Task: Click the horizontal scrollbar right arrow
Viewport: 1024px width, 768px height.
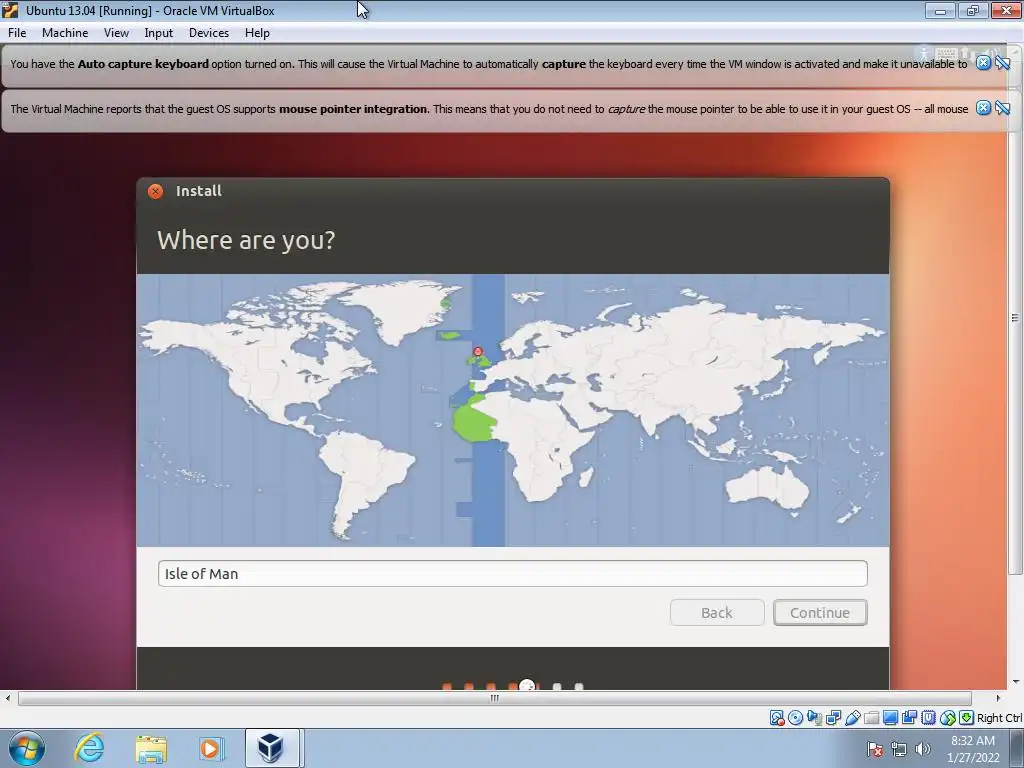Action: coord(998,698)
